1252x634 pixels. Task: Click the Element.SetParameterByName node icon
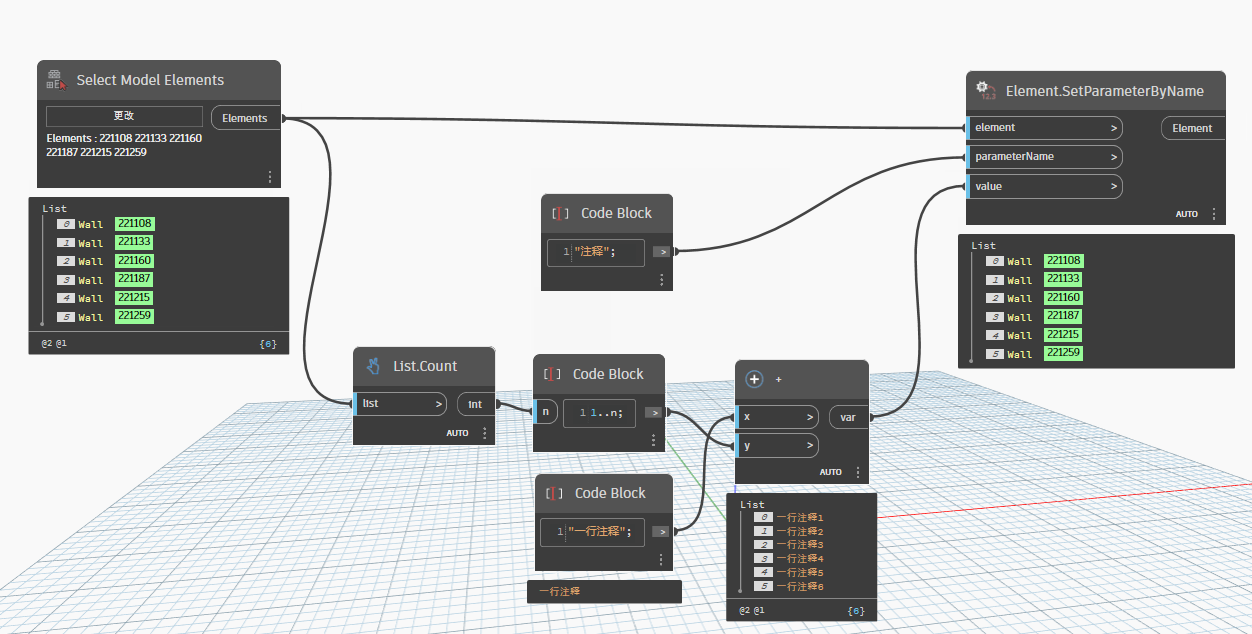coord(987,91)
